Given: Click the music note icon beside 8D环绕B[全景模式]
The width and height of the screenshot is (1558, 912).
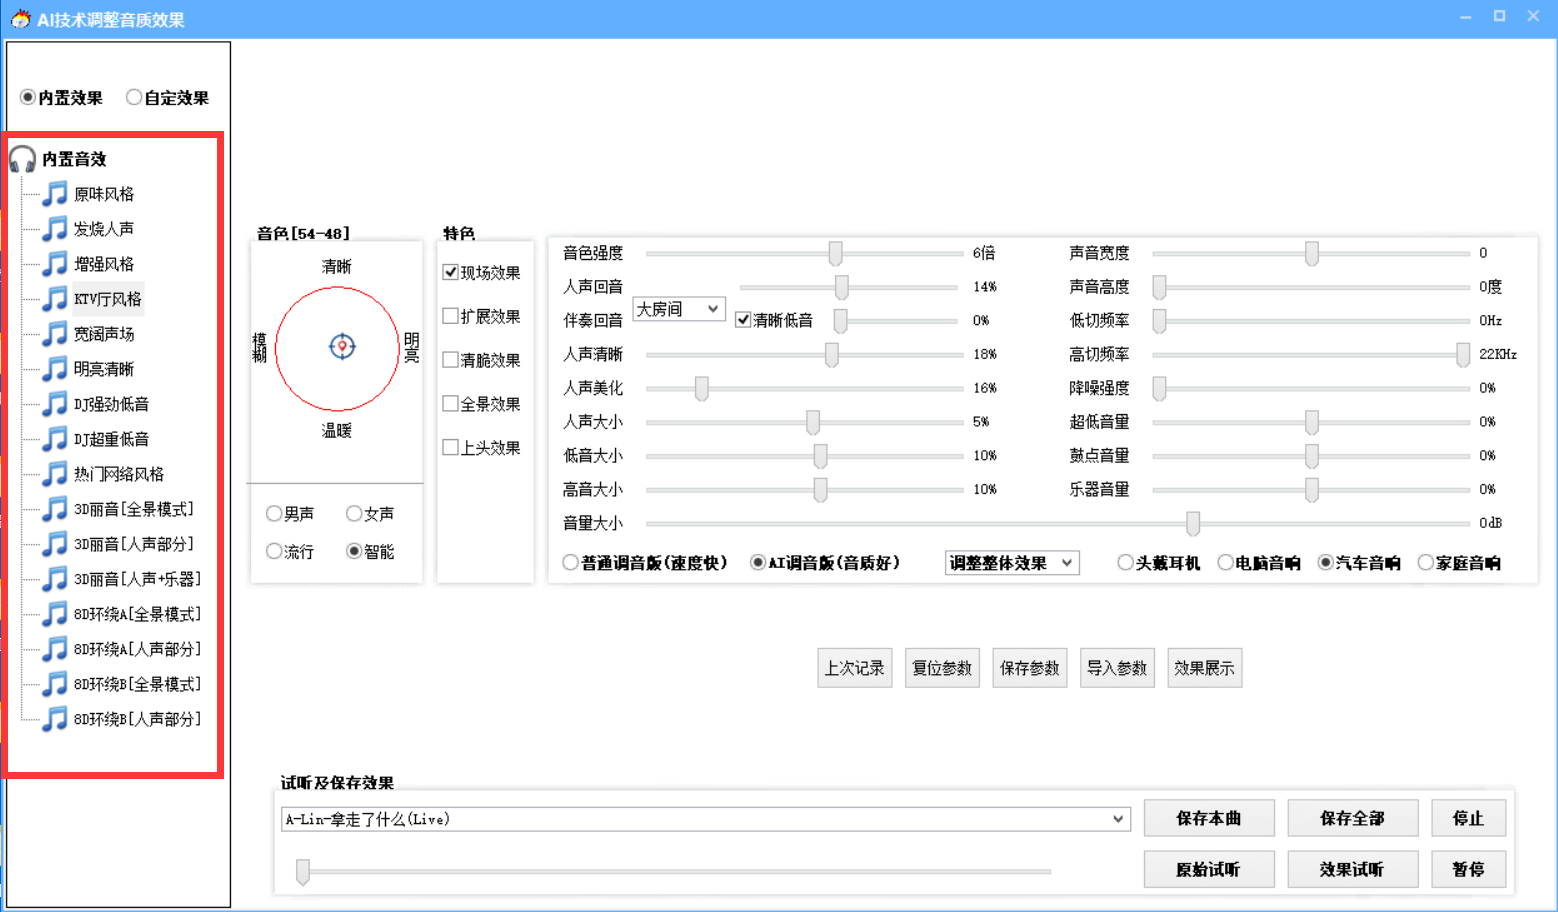Looking at the screenshot, I should pos(55,684).
